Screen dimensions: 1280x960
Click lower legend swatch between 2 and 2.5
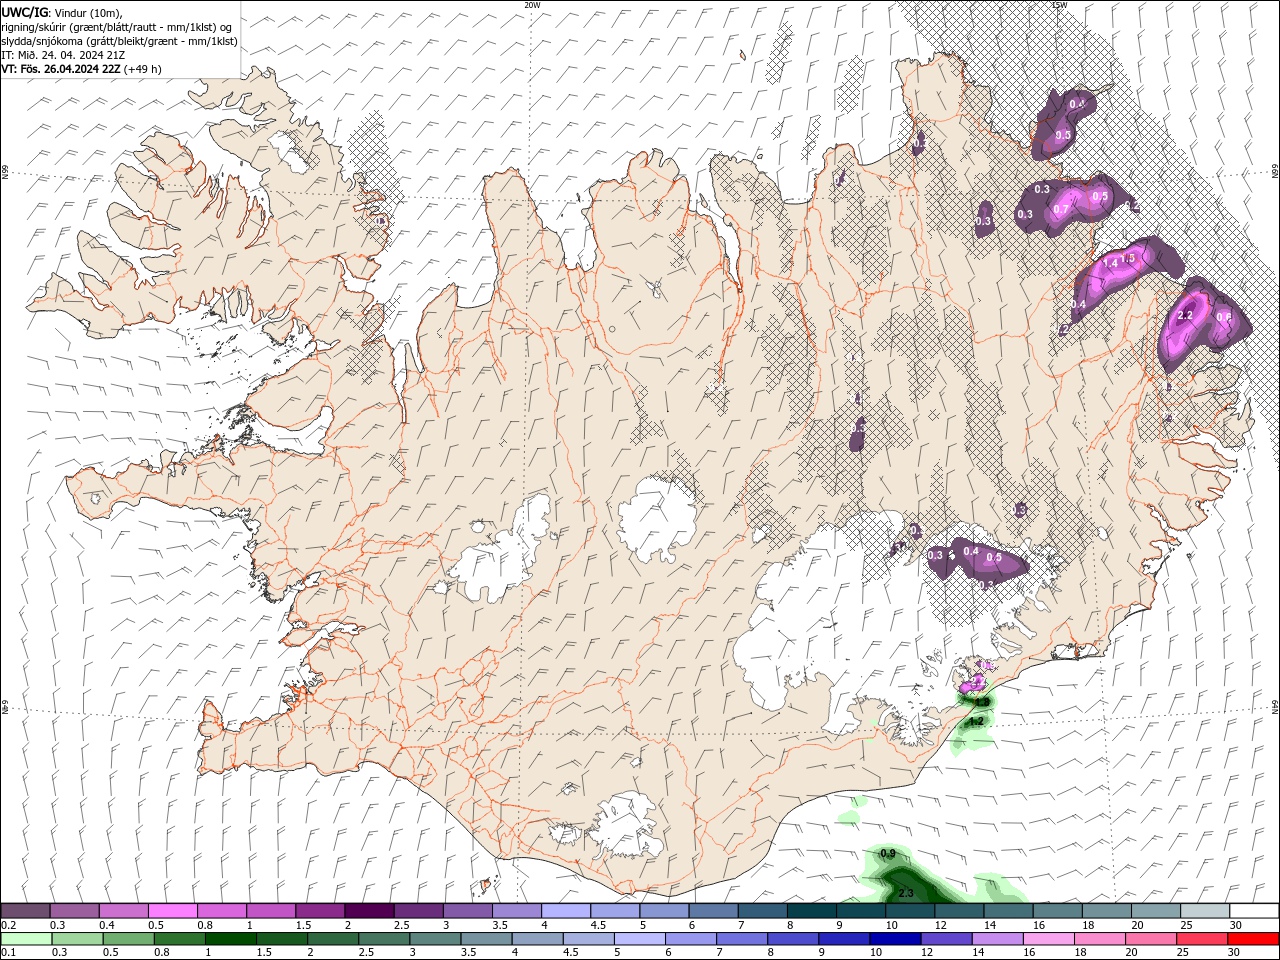coord(333,939)
